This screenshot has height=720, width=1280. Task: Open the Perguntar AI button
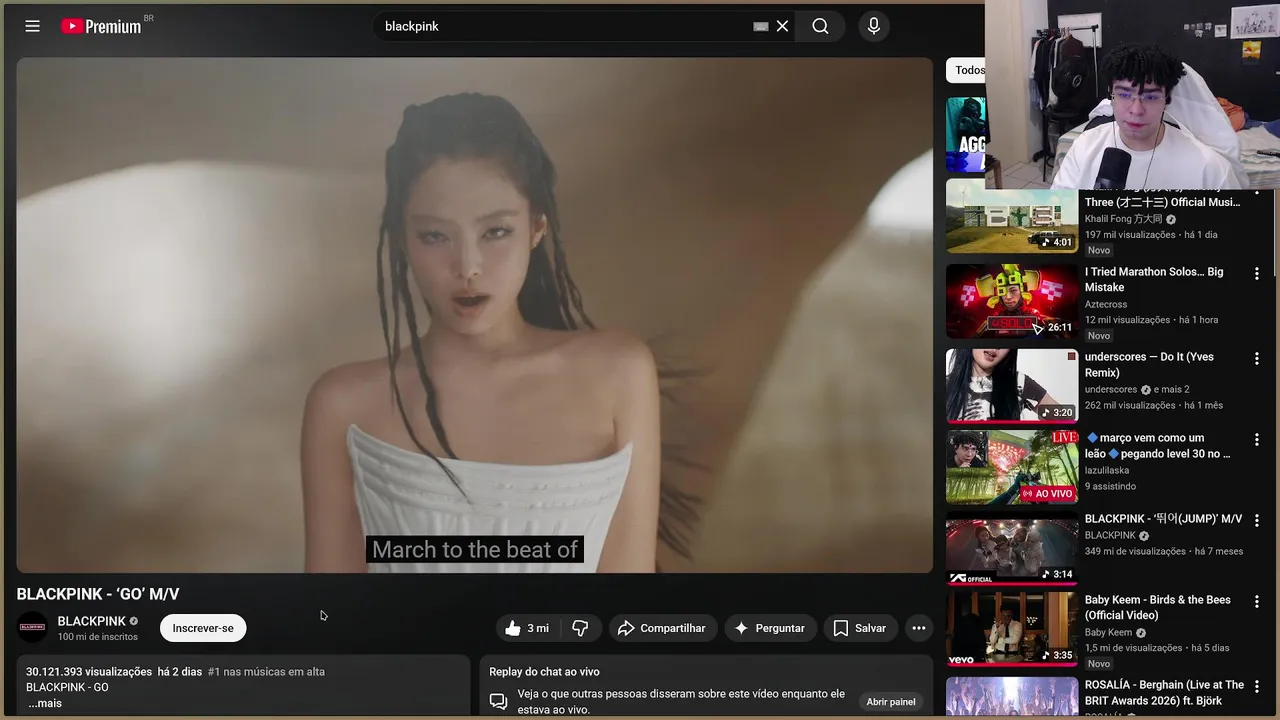(x=769, y=628)
